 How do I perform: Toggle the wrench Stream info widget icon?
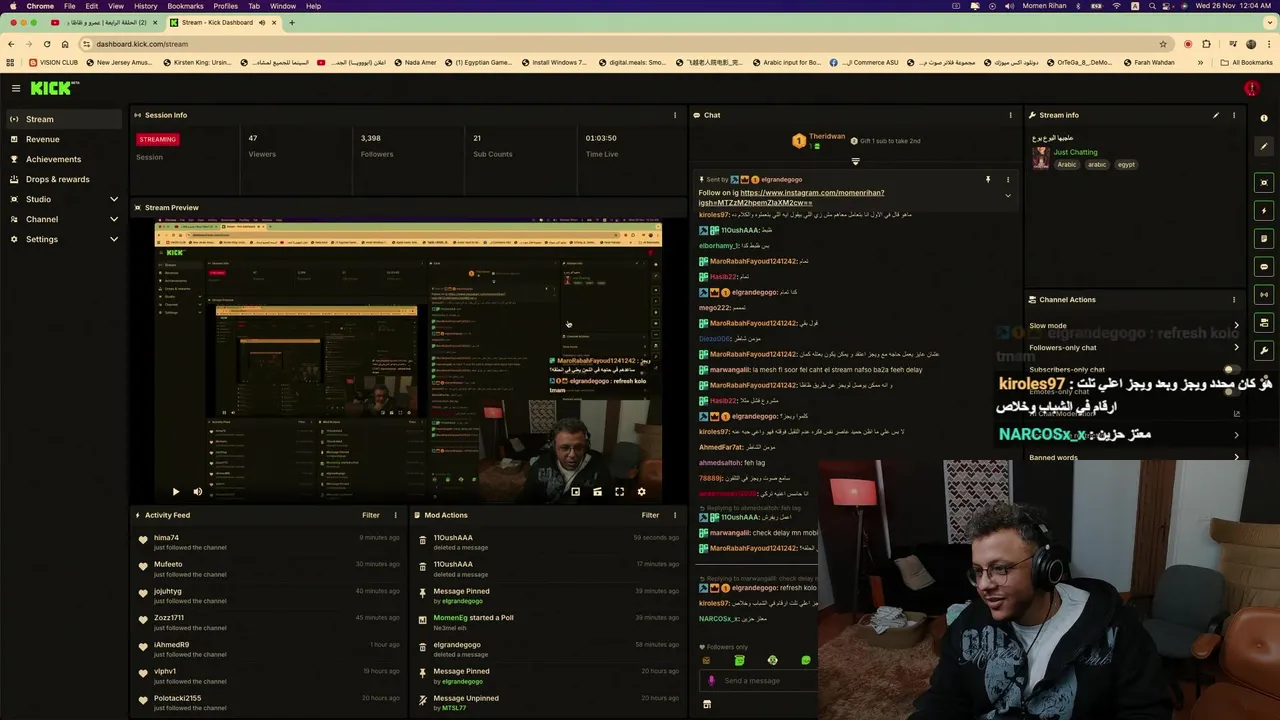pos(1264,351)
